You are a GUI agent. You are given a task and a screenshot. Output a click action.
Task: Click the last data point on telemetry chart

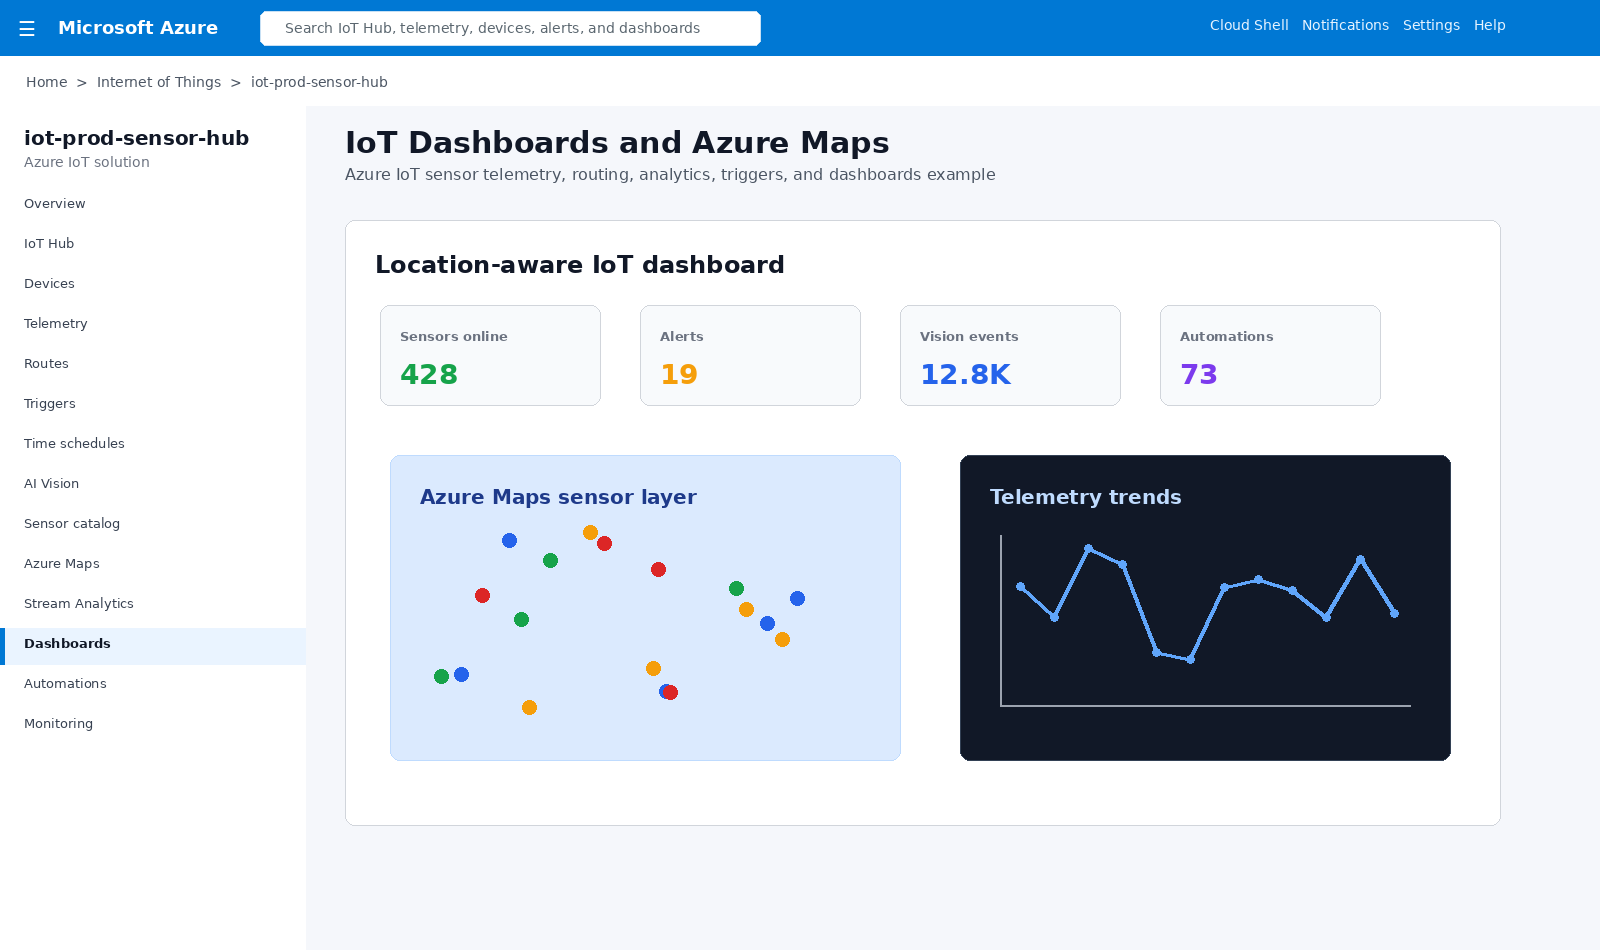point(1394,613)
